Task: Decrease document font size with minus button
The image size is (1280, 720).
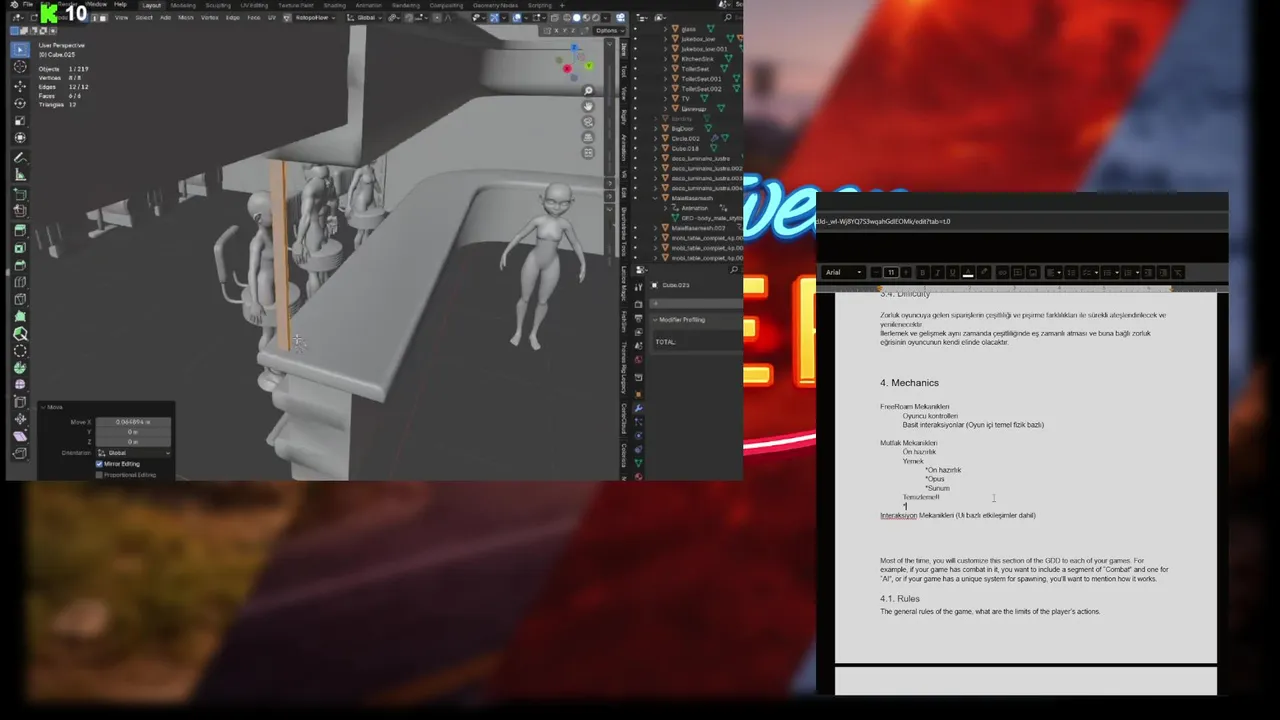Action: [876, 272]
